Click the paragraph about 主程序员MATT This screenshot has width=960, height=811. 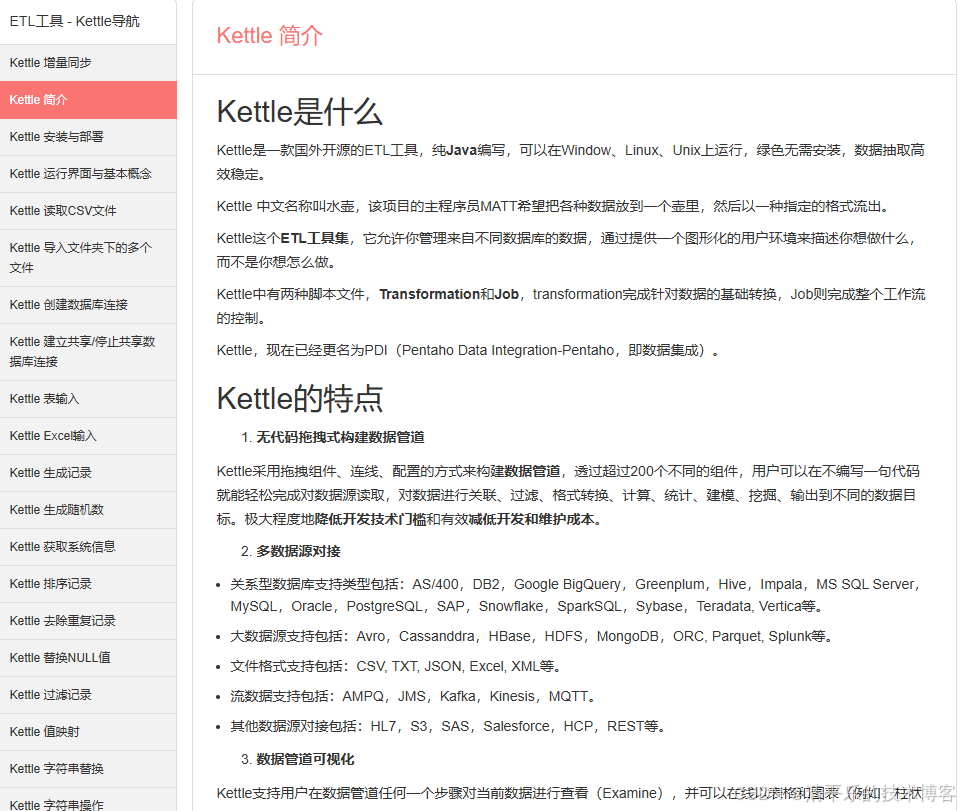pyautogui.click(x=553, y=207)
